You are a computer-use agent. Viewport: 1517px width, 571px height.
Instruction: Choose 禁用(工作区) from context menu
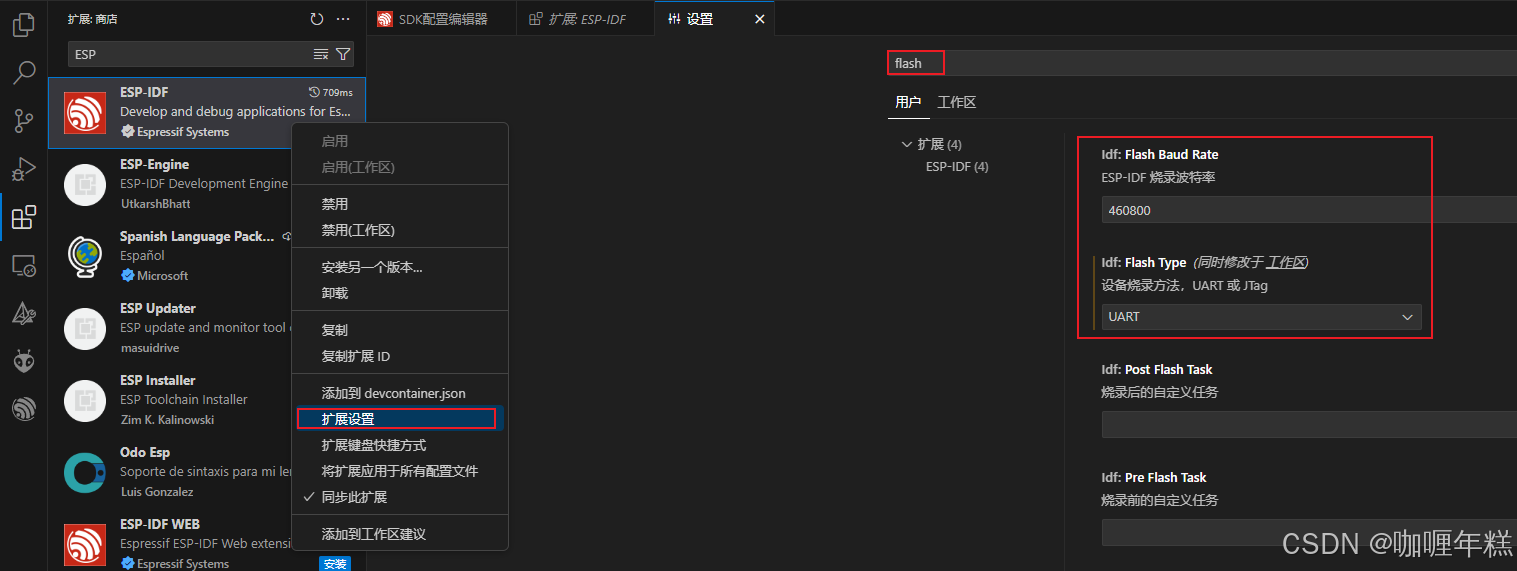pyautogui.click(x=400, y=230)
